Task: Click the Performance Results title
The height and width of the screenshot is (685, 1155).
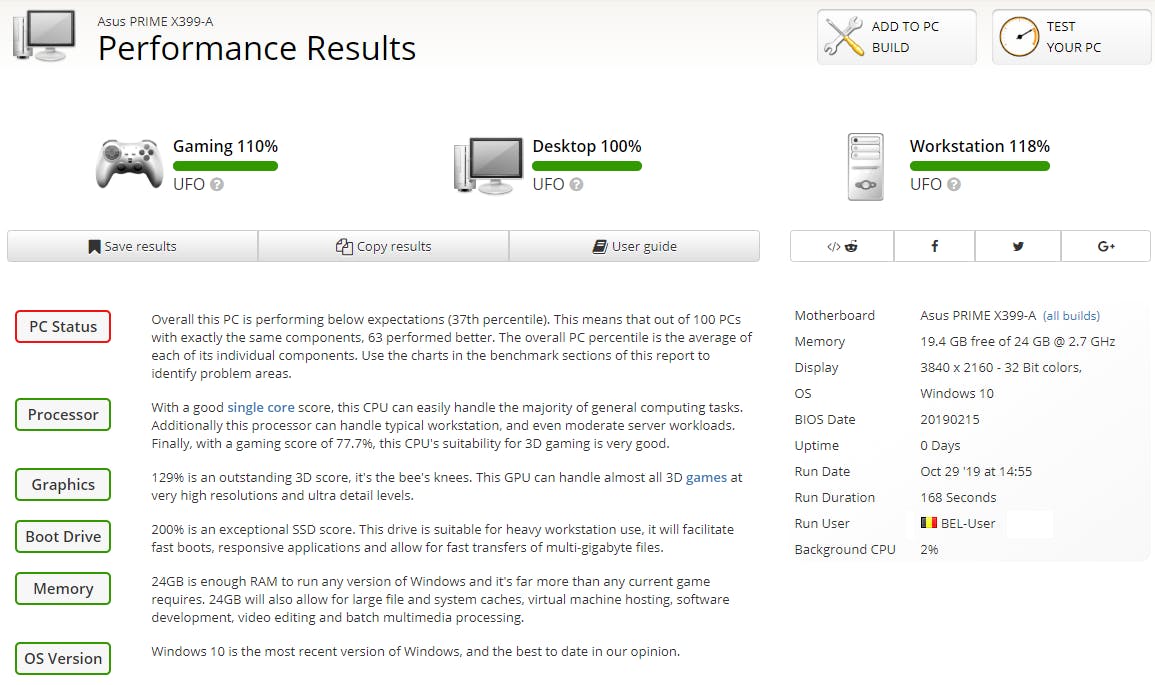Action: pos(257,48)
